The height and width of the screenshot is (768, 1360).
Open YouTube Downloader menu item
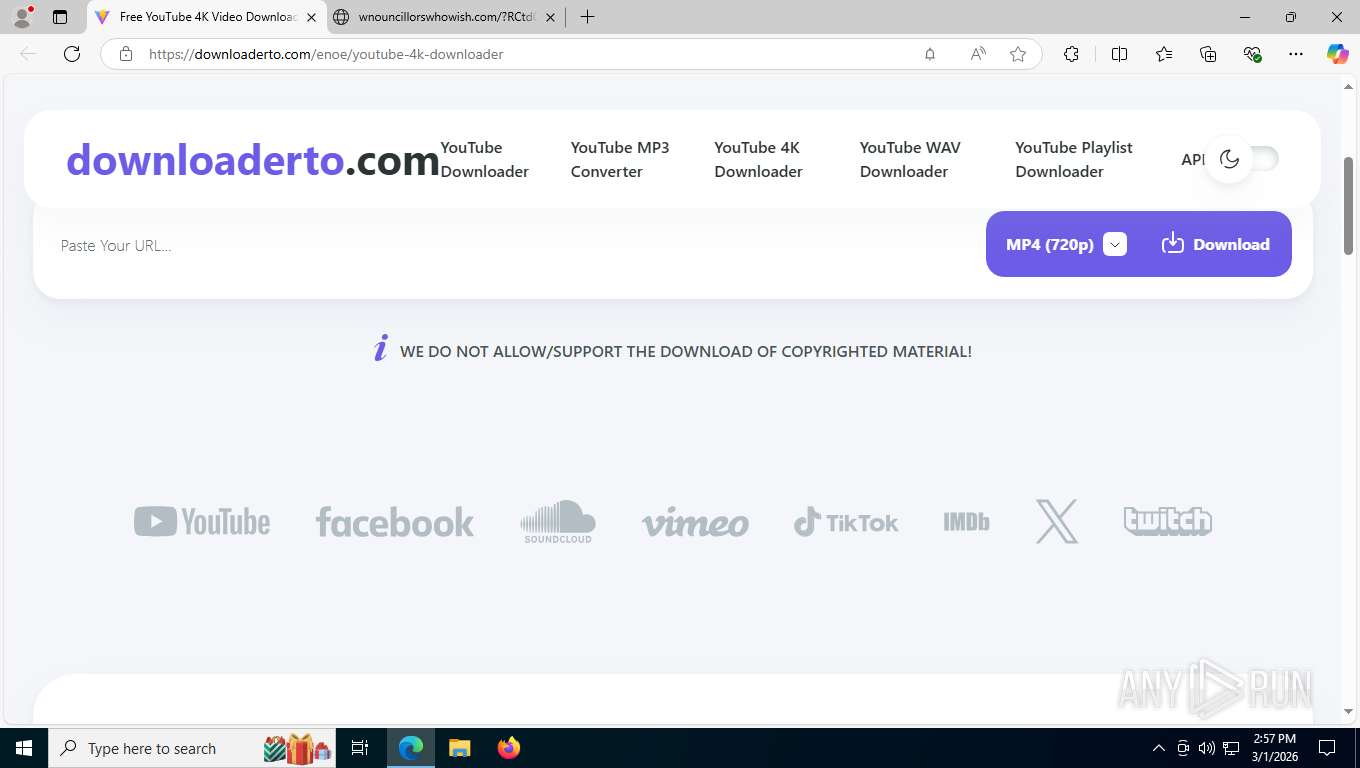pyautogui.click(x=485, y=159)
